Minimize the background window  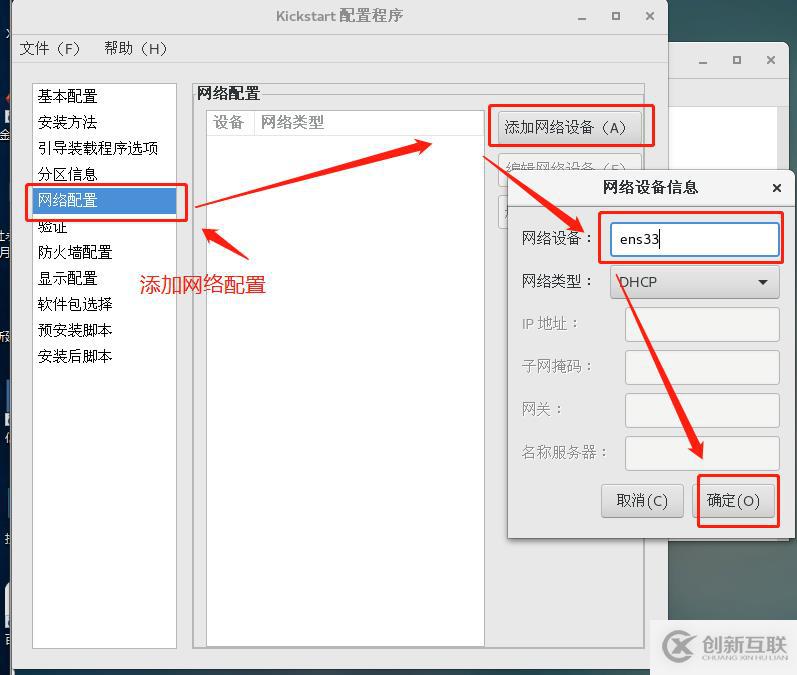pos(703,61)
